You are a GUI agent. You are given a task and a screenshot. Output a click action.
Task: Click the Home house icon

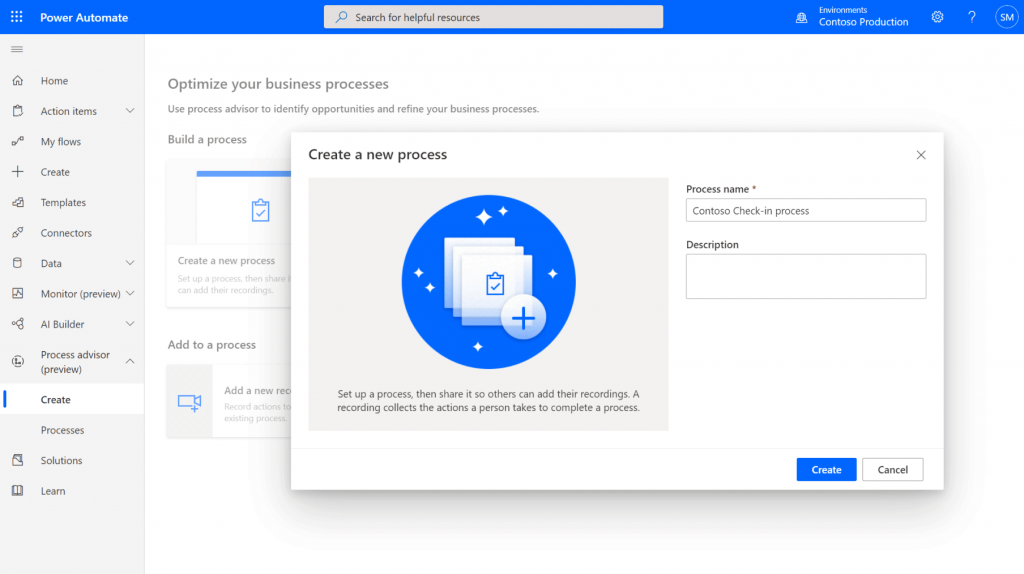point(18,80)
